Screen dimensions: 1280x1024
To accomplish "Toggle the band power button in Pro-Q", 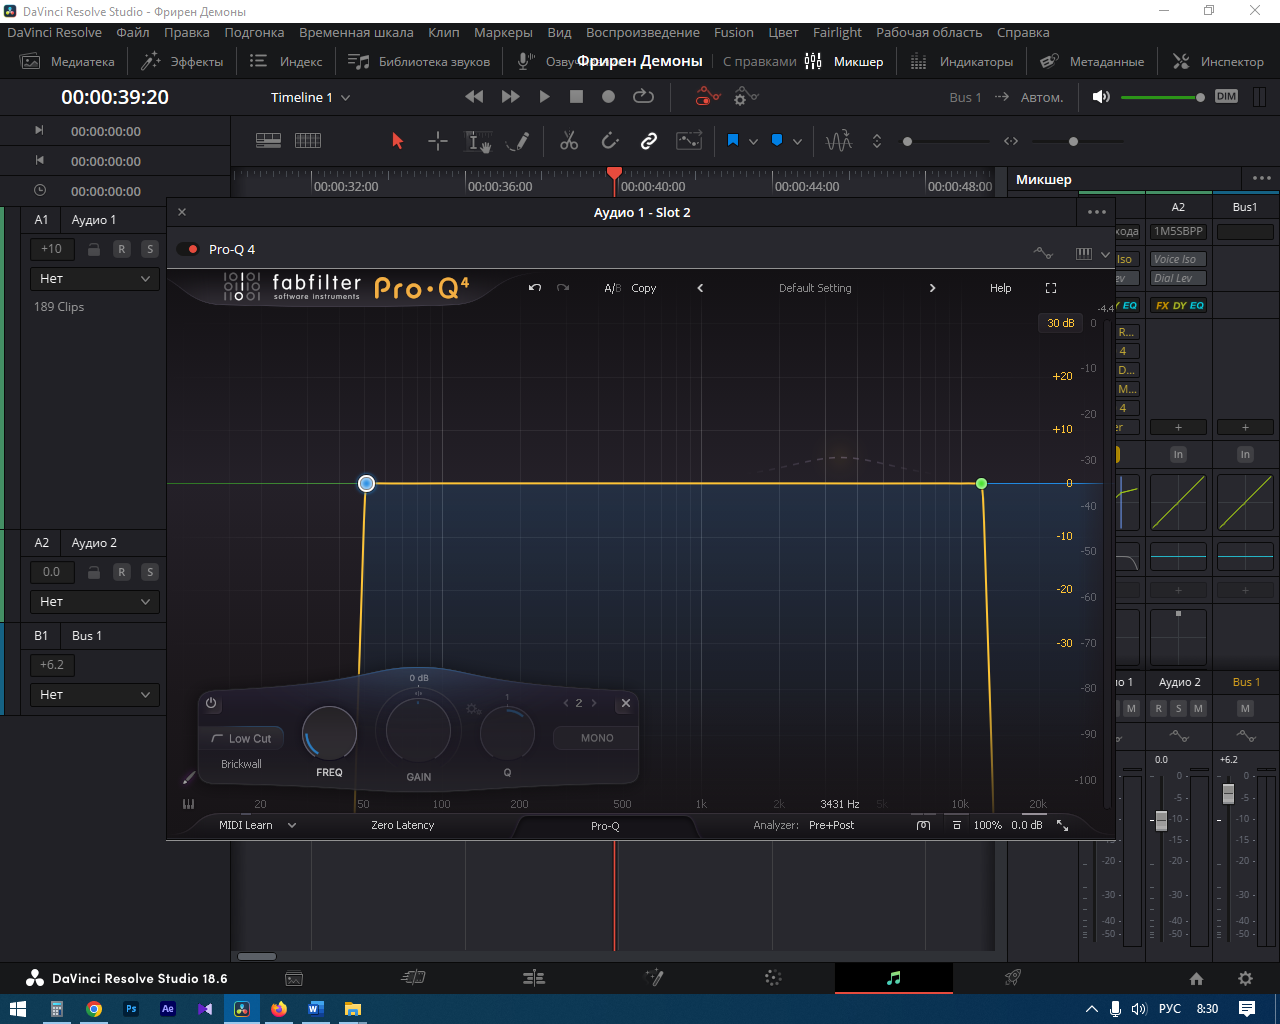I will pos(211,703).
